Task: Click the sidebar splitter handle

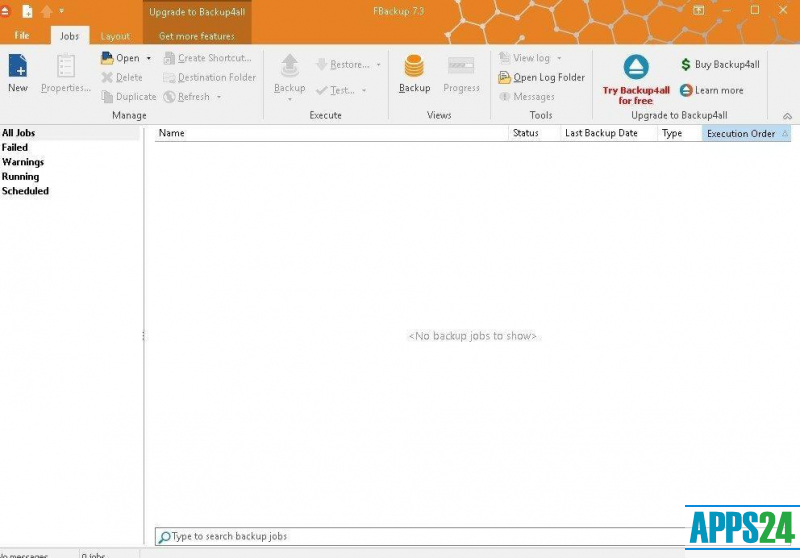Action: [x=143, y=336]
